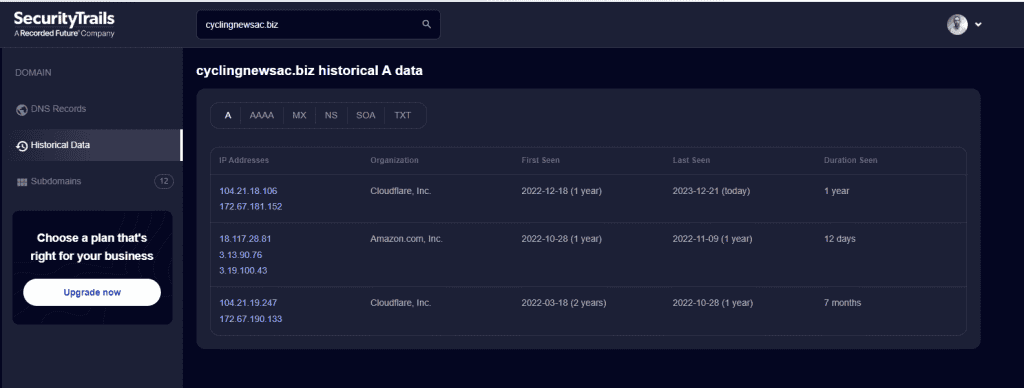Click first seen date 2022-10-28

(x=561, y=238)
